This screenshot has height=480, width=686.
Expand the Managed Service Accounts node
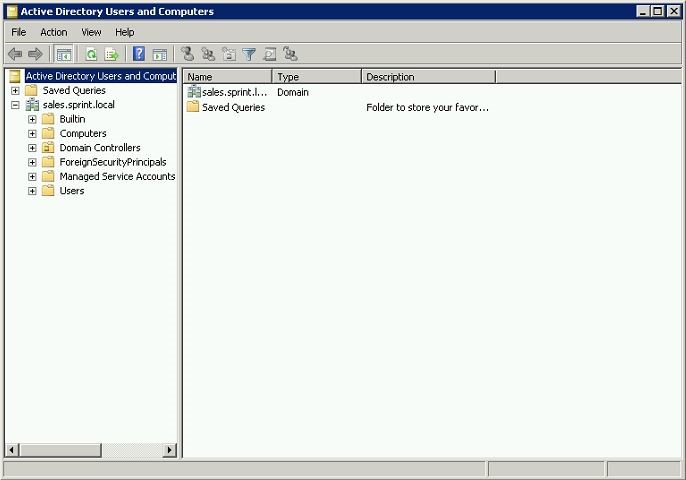tap(32, 177)
